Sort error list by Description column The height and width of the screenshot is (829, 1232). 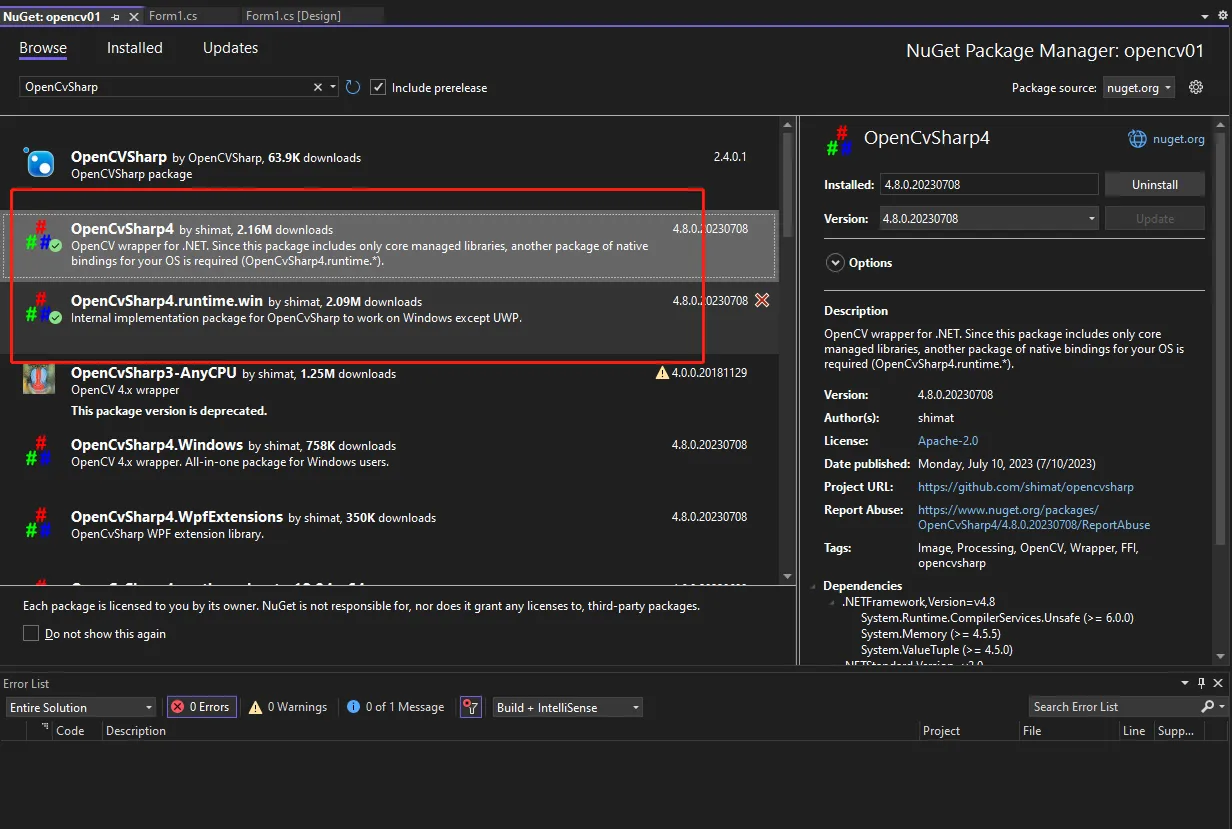(x=136, y=731)
